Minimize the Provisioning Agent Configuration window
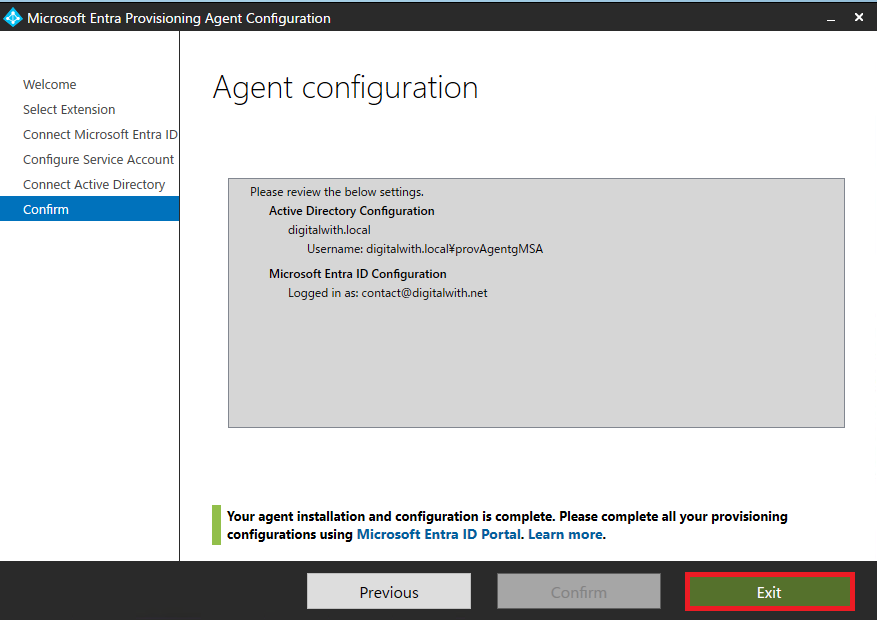Screen dimensions: 877x620 [829, 18]
